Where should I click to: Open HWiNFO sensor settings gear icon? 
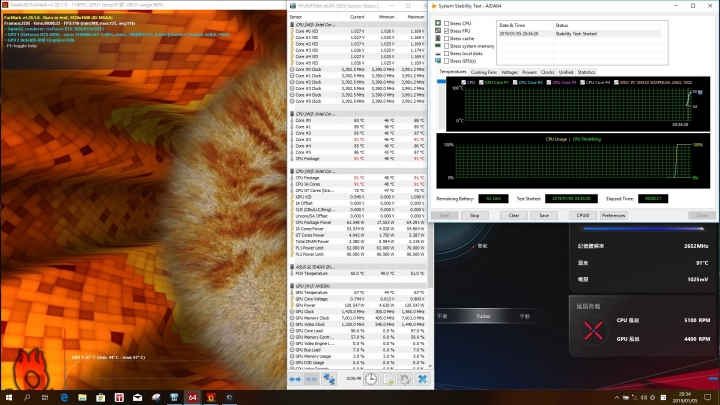[405, 380]
